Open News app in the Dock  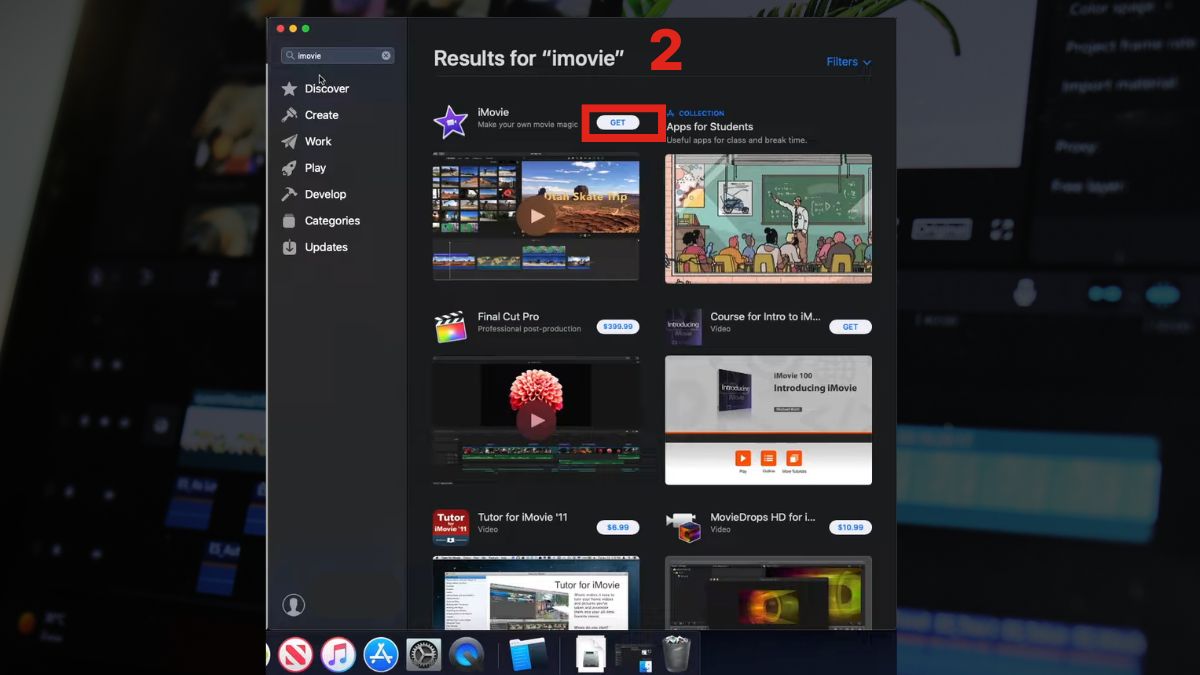point(296,655)
